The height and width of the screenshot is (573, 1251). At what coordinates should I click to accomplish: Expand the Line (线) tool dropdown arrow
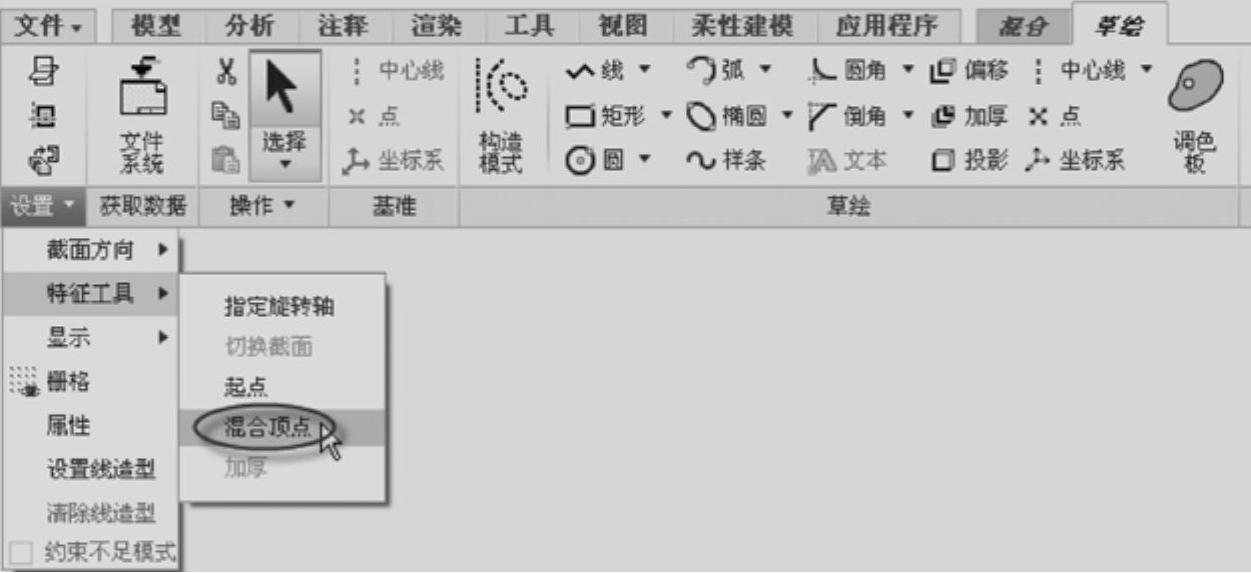tap(645, 71)
